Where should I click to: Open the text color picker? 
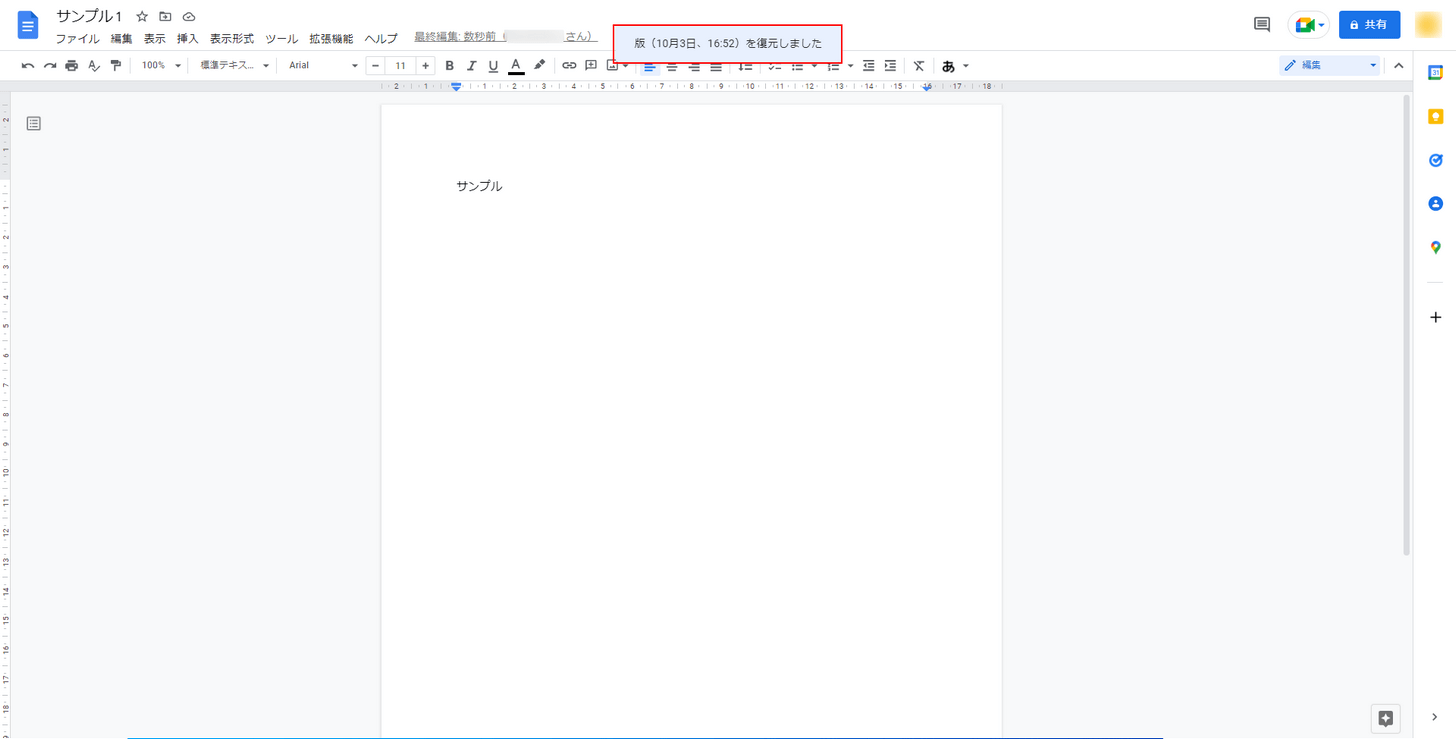click(516, 66)
